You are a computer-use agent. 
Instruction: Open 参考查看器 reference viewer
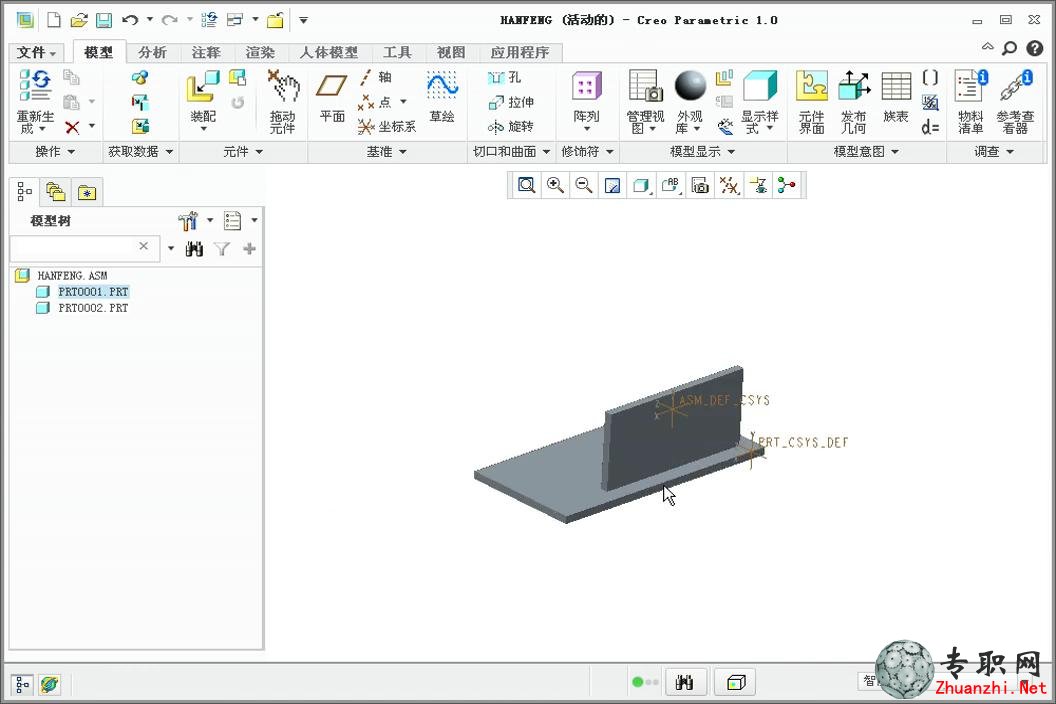point(1015,102)
